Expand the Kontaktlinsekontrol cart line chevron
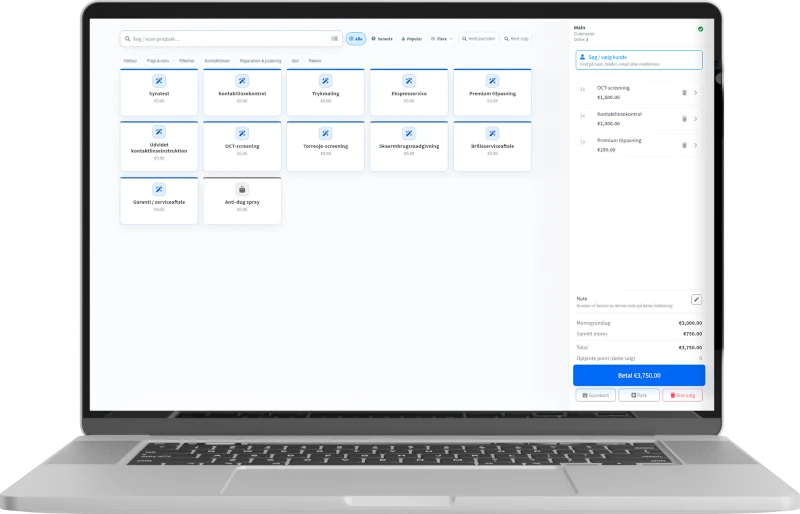The height and width of the screenshot is (514, 800). (695, 119)
